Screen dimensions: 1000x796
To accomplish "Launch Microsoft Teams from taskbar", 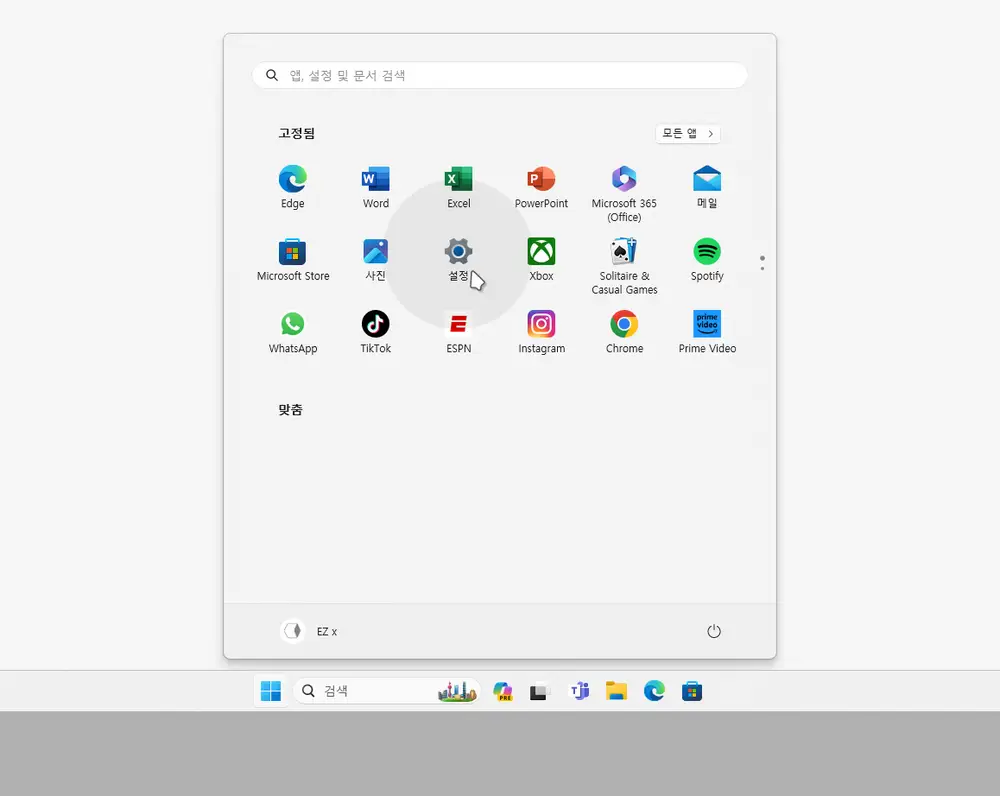I will click(x=579, y=691).
